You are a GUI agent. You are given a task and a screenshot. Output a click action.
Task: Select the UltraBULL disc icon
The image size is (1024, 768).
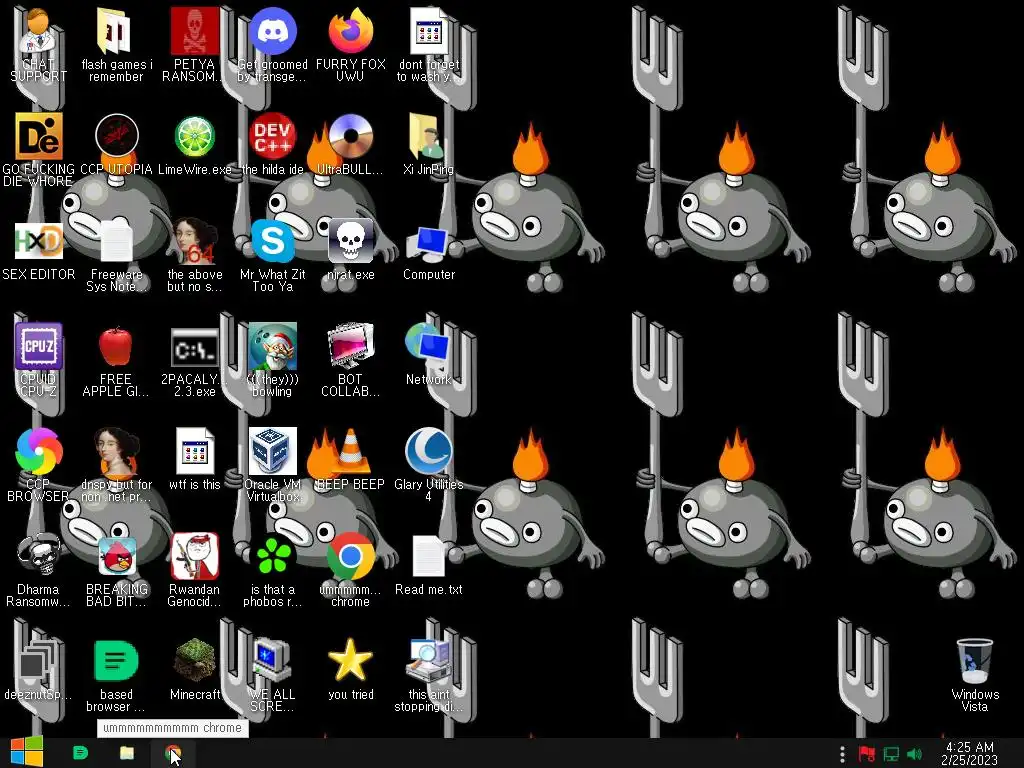(351, 136)
